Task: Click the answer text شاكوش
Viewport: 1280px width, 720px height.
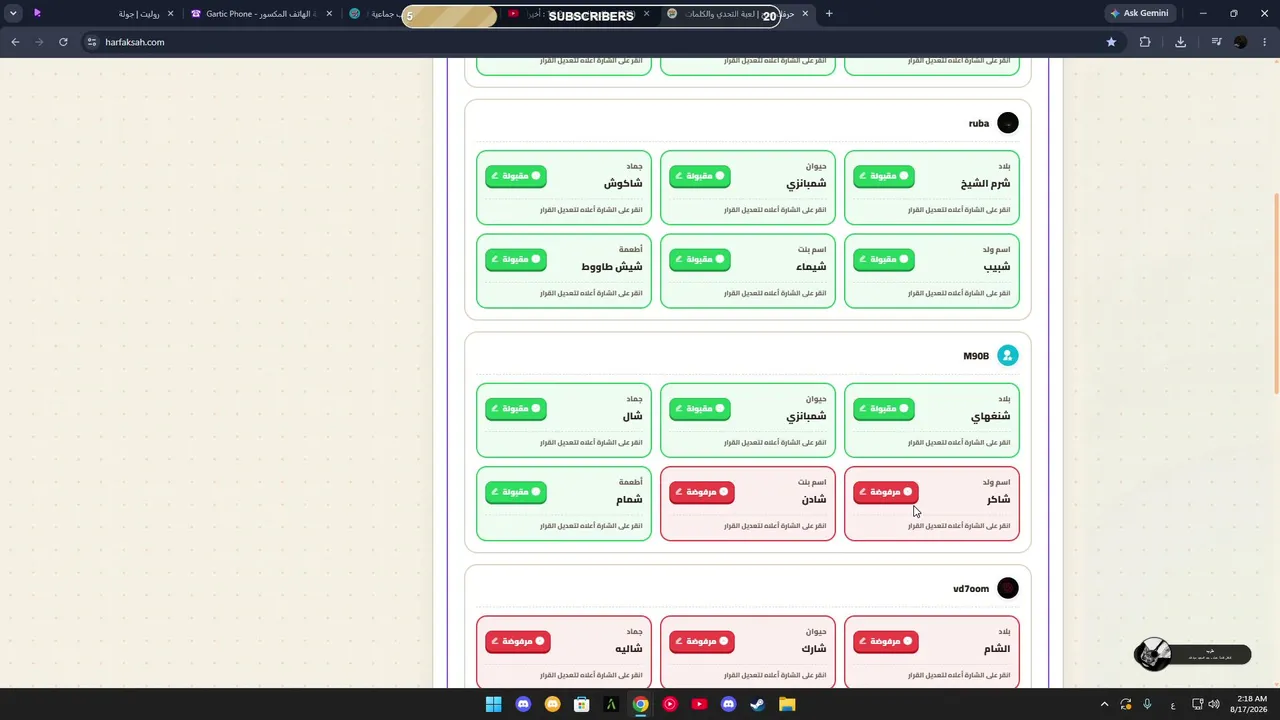Action: 623,184
